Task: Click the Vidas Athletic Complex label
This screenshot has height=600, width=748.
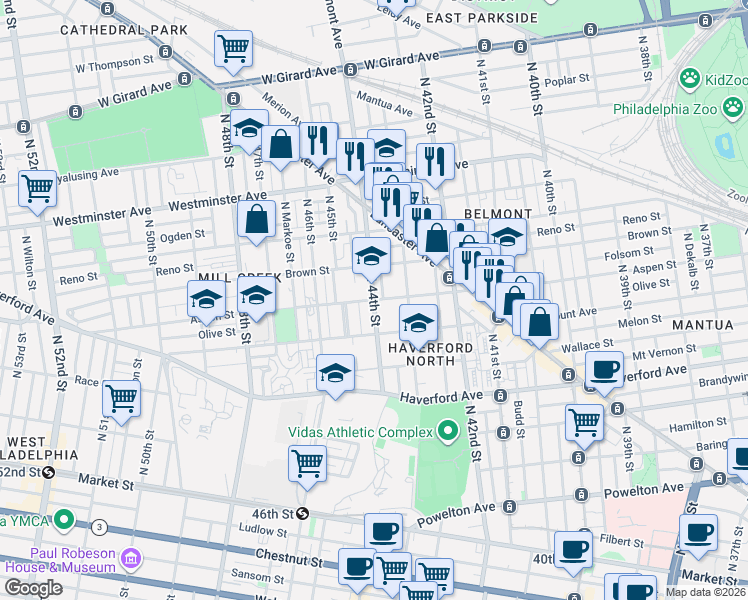Action: (x=360, y=432)
